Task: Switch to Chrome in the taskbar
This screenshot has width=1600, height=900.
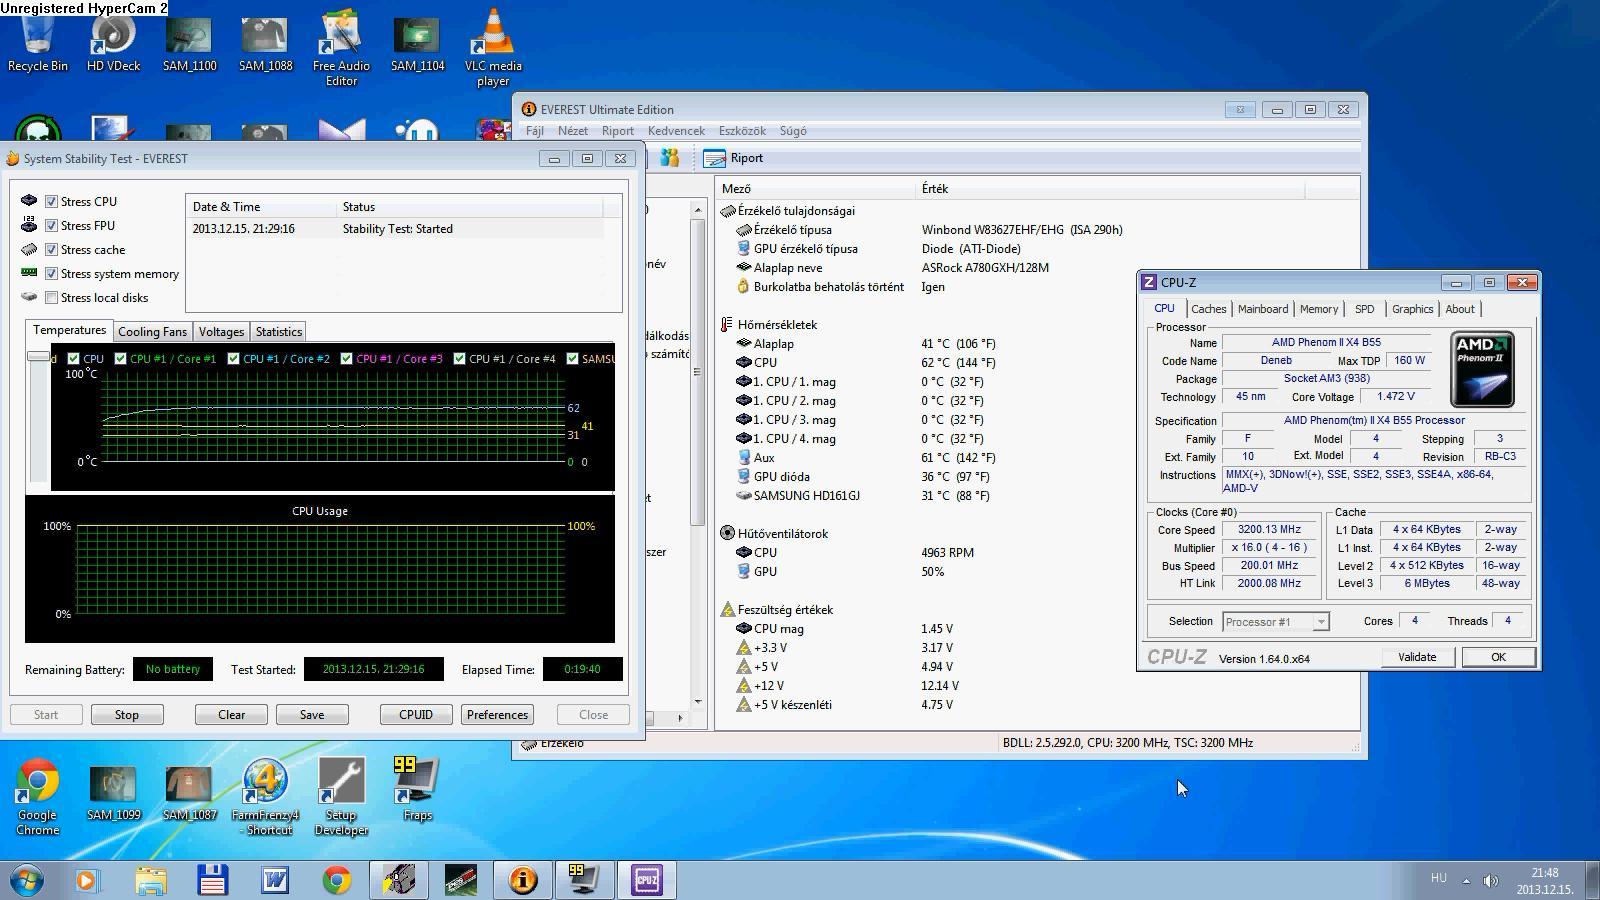Action: click(x=337, y=880)
